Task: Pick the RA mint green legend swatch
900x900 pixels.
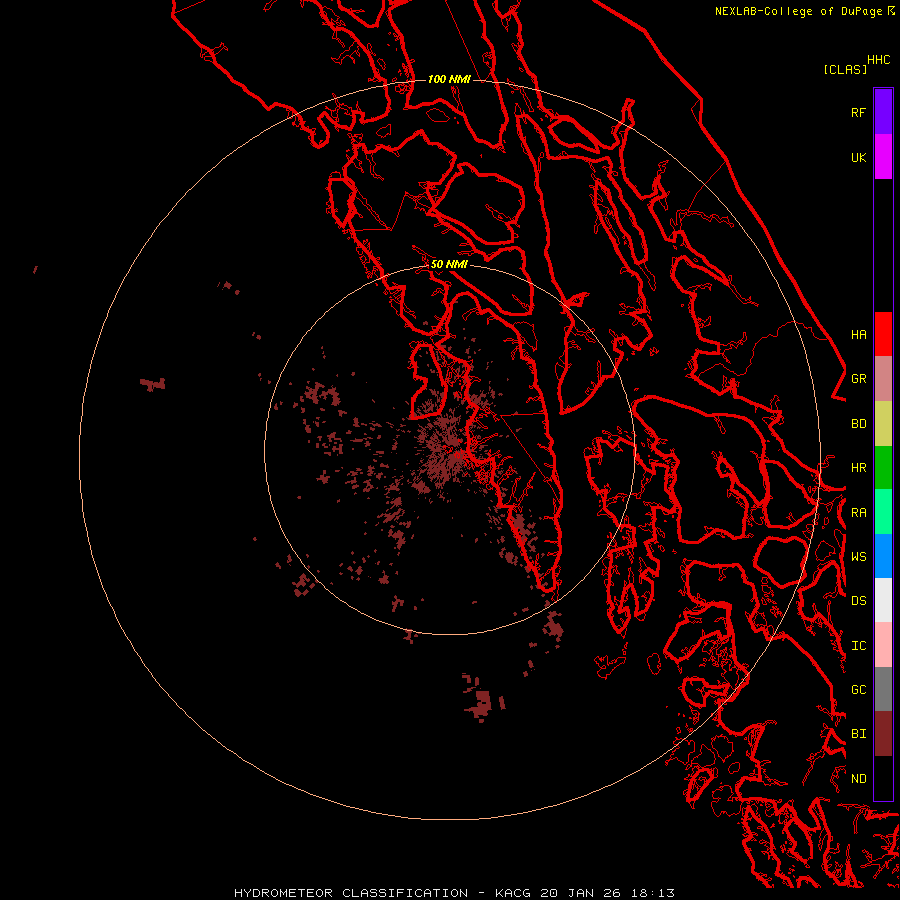Action: [x=883, y=512]
